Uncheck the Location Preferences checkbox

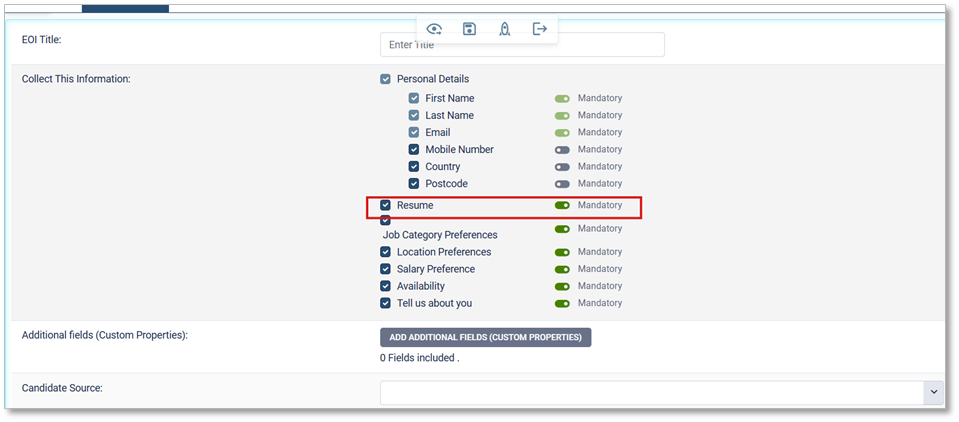click(386, 252)
